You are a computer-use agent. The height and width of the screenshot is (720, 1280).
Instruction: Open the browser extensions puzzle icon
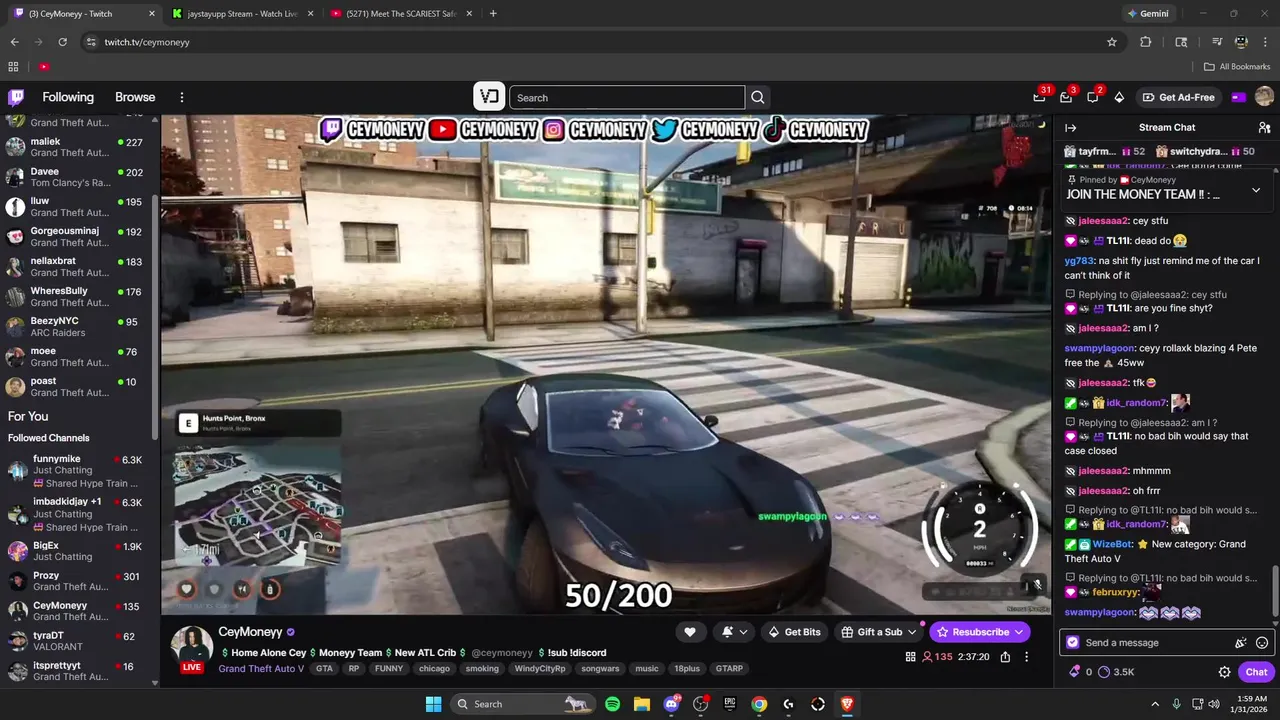coord(1146,42)
